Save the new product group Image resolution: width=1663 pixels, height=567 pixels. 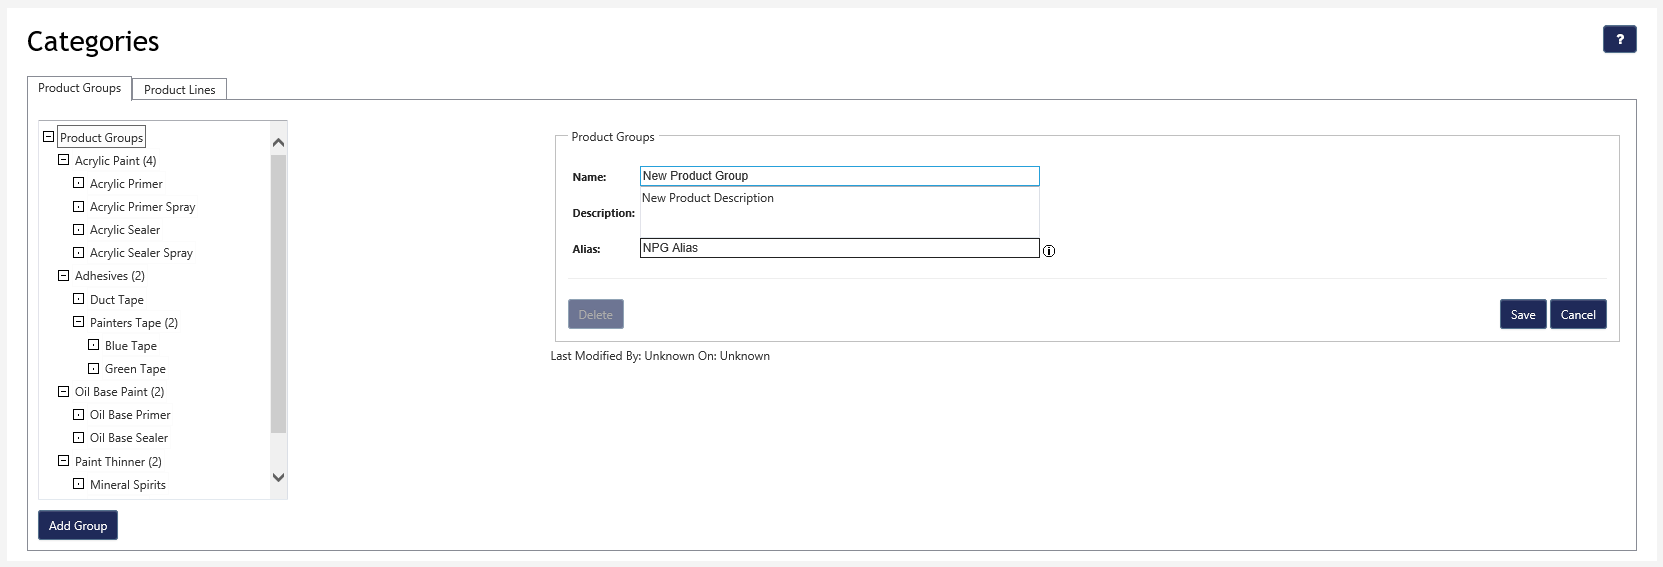click(x=1522, y=315)
